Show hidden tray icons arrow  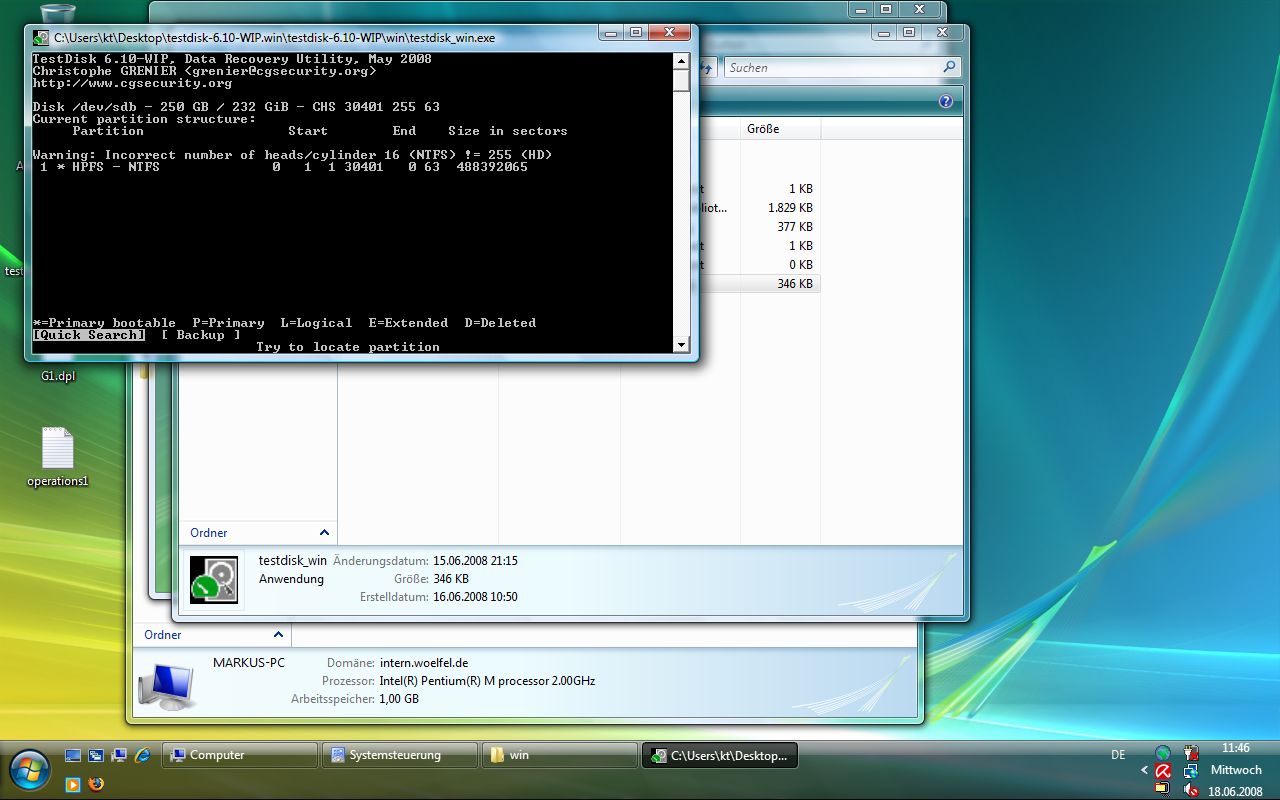pyautogui.click(x=1145, y=771)
